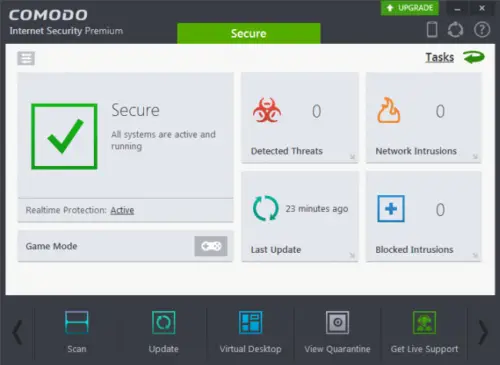This screenshot has height=365, width=500.
Task: Click the red biohazard threats icon
Action: tap(267, 110)
